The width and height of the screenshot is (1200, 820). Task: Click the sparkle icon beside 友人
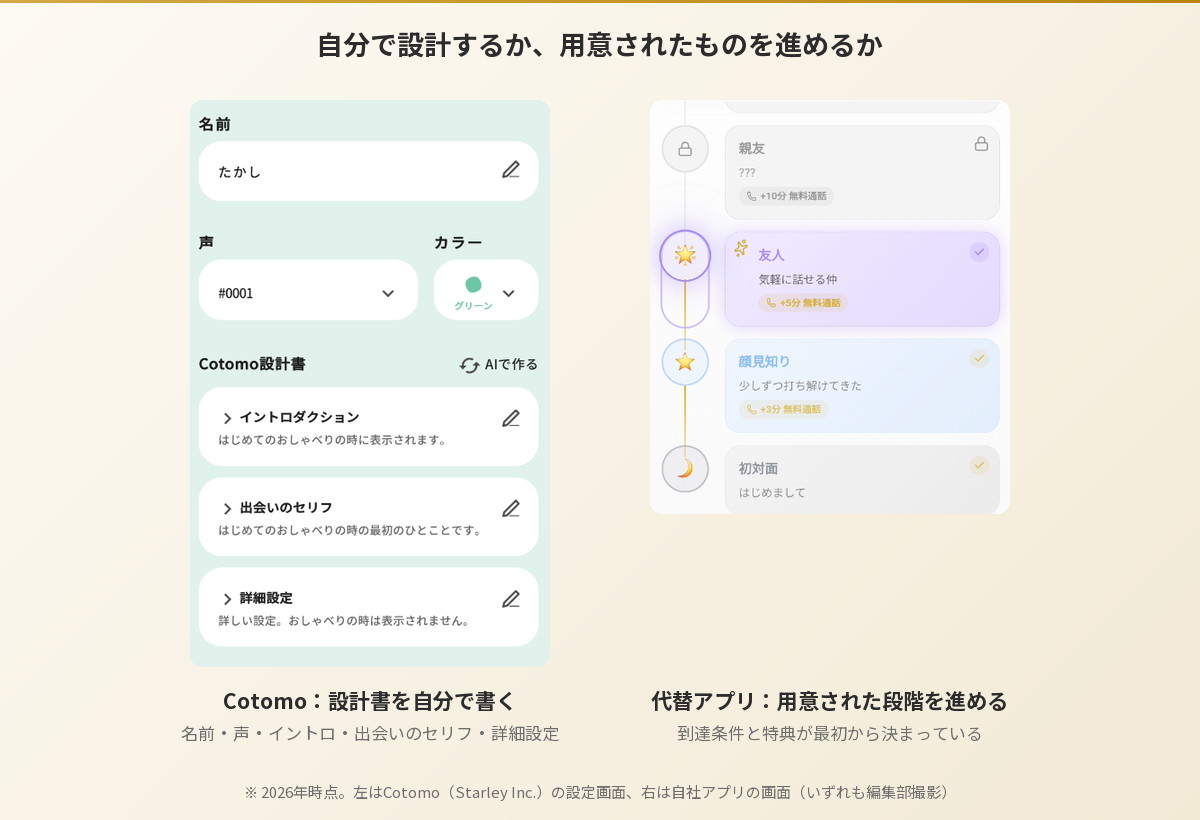click(x=741, y=248)
